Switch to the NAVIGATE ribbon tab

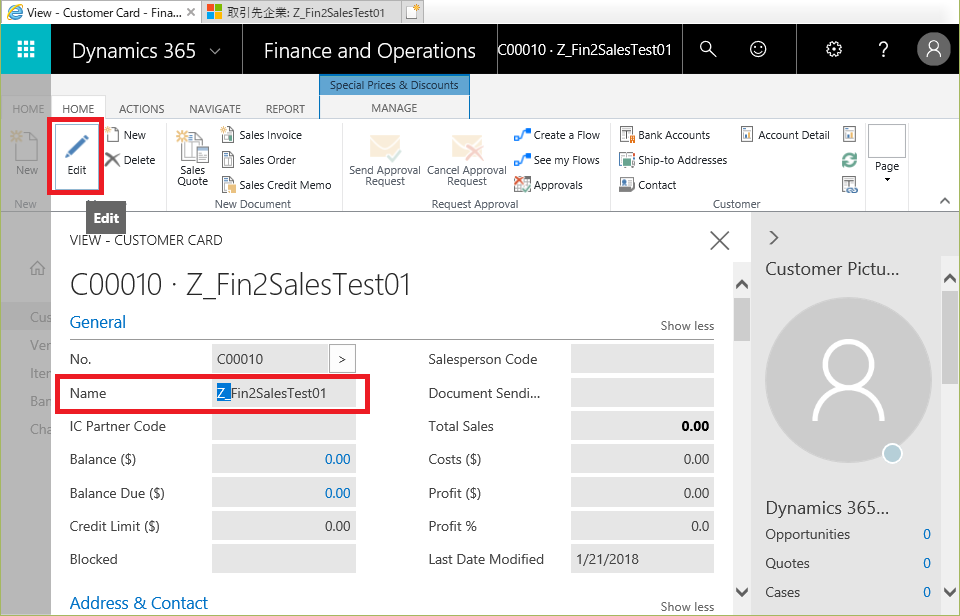coord(215,109)
